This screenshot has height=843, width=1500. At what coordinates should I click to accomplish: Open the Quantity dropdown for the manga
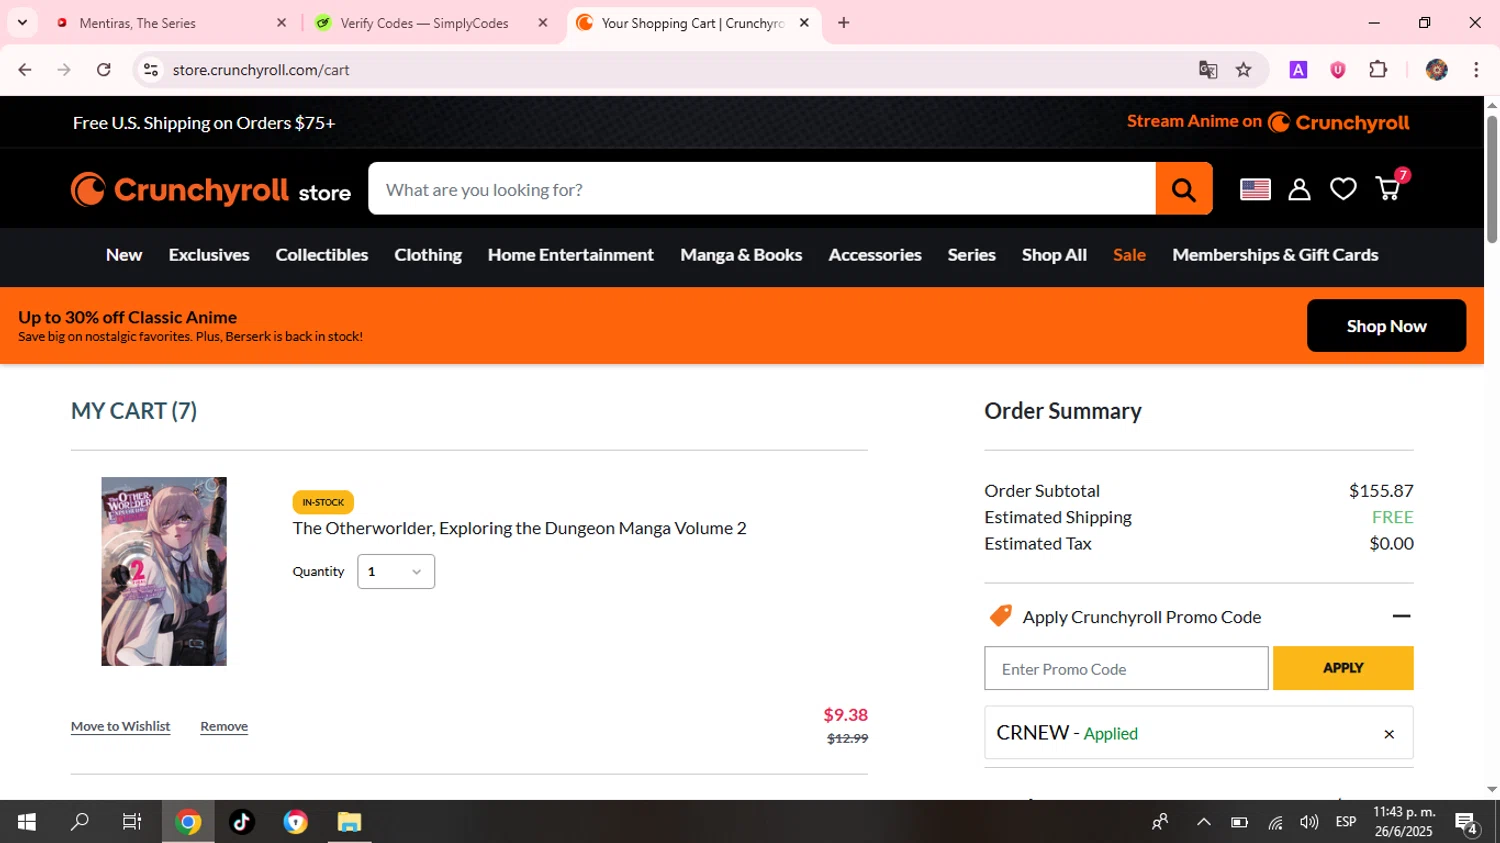tap(396, 572)
